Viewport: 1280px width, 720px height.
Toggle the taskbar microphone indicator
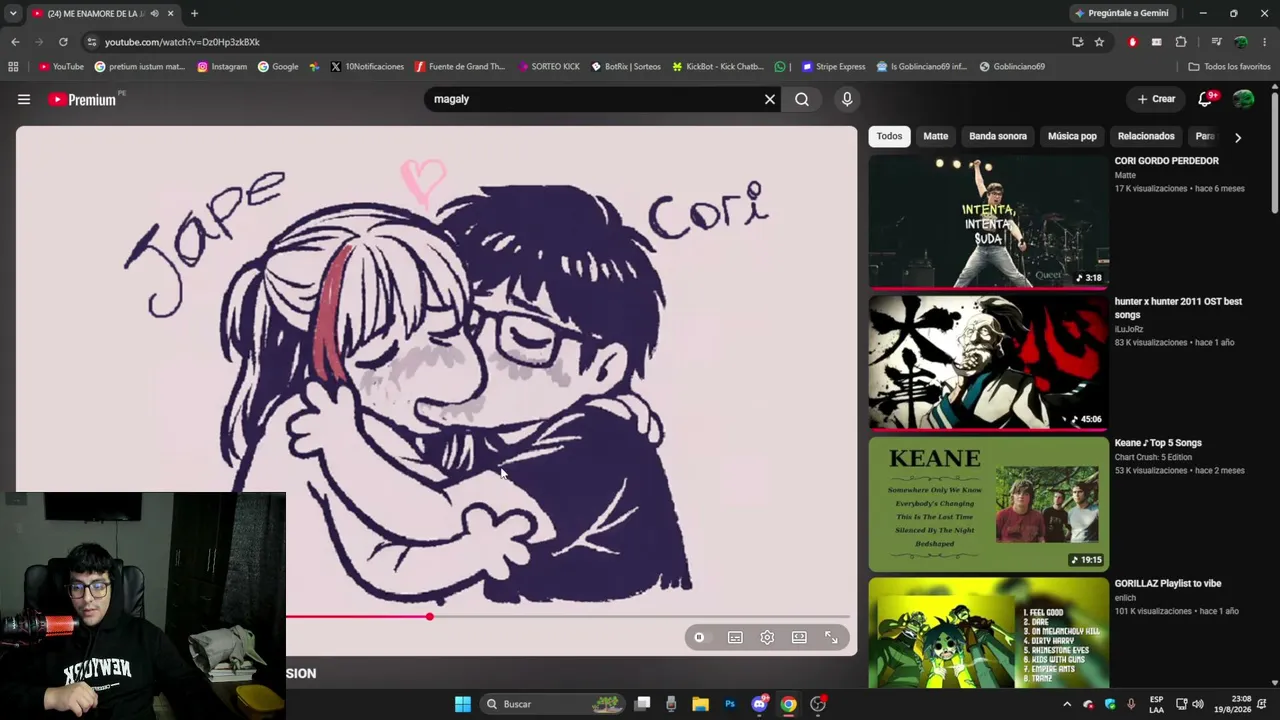point(1131,704)
